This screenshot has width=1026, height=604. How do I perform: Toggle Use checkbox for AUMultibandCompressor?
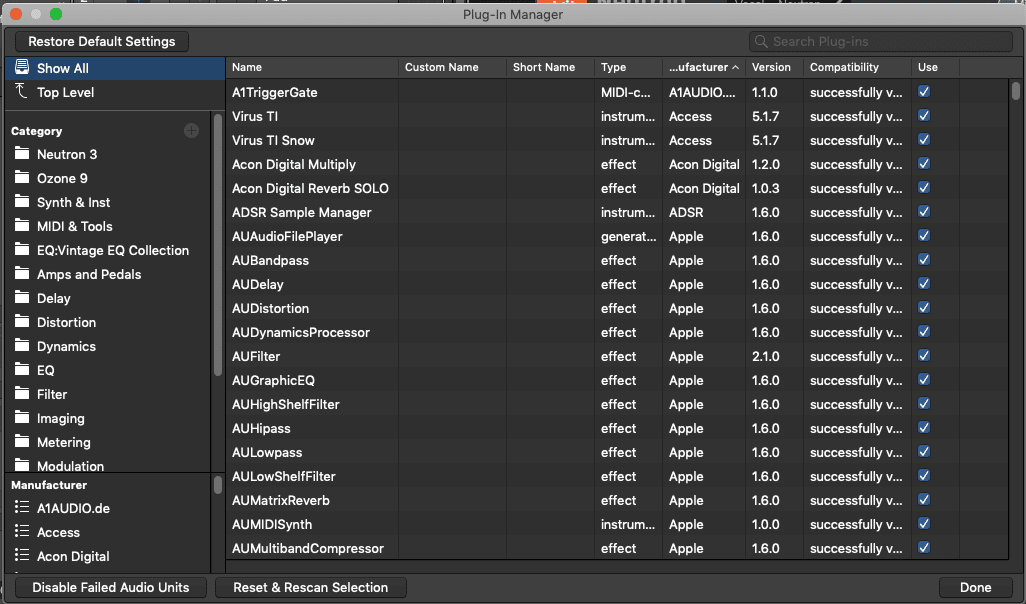[x=924, y=548]
